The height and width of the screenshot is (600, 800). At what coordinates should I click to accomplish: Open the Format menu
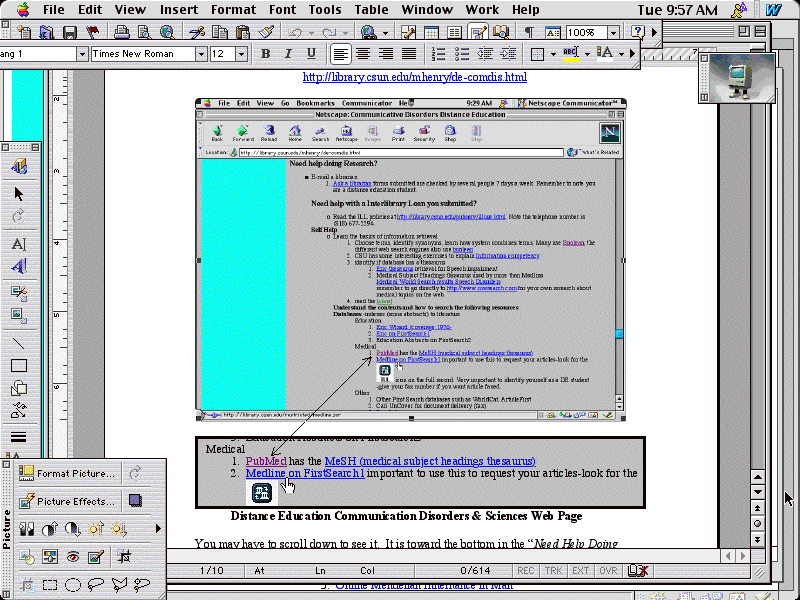233,10
